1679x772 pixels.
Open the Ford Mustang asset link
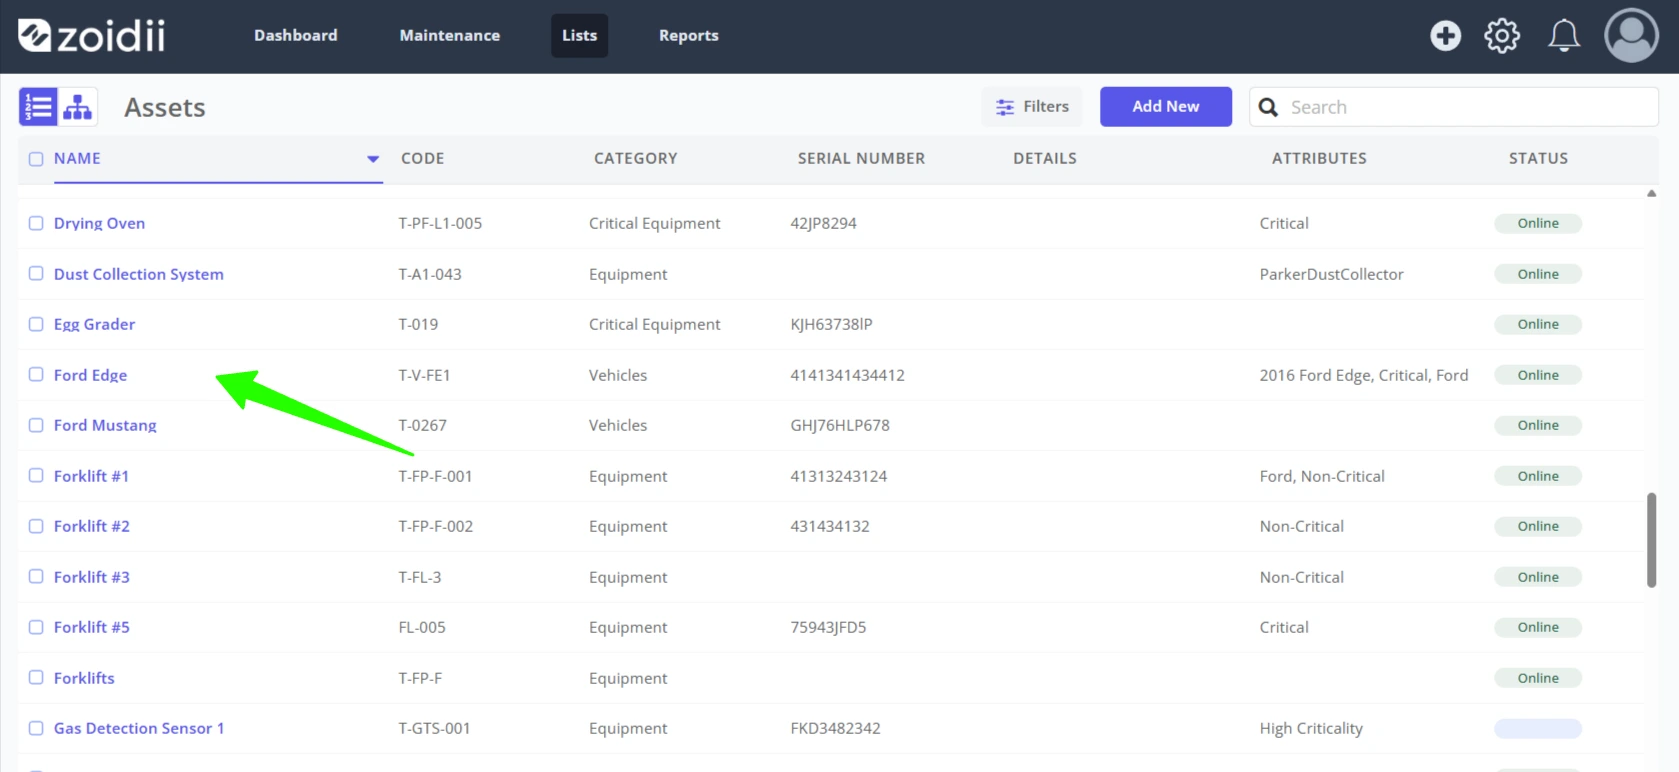(x=105, y=425)
